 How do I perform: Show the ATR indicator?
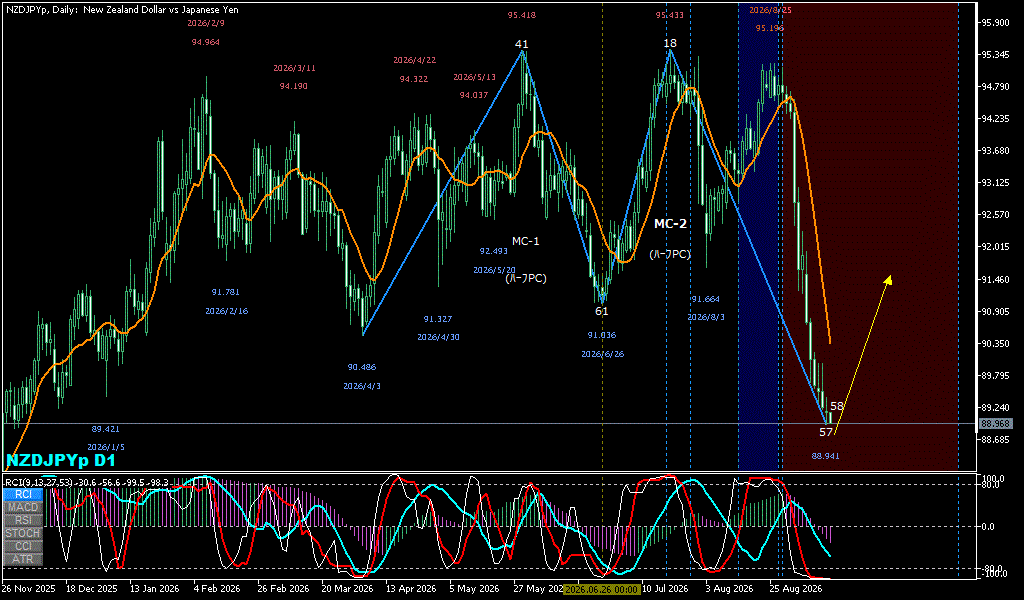(23, 560)
